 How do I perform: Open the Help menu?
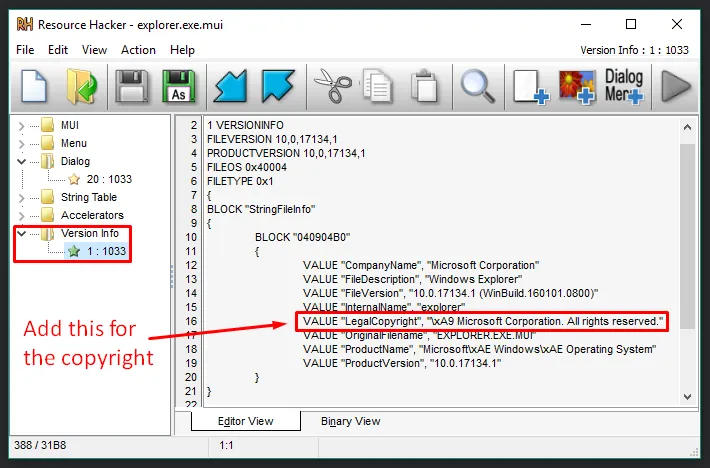coord(182,50)
